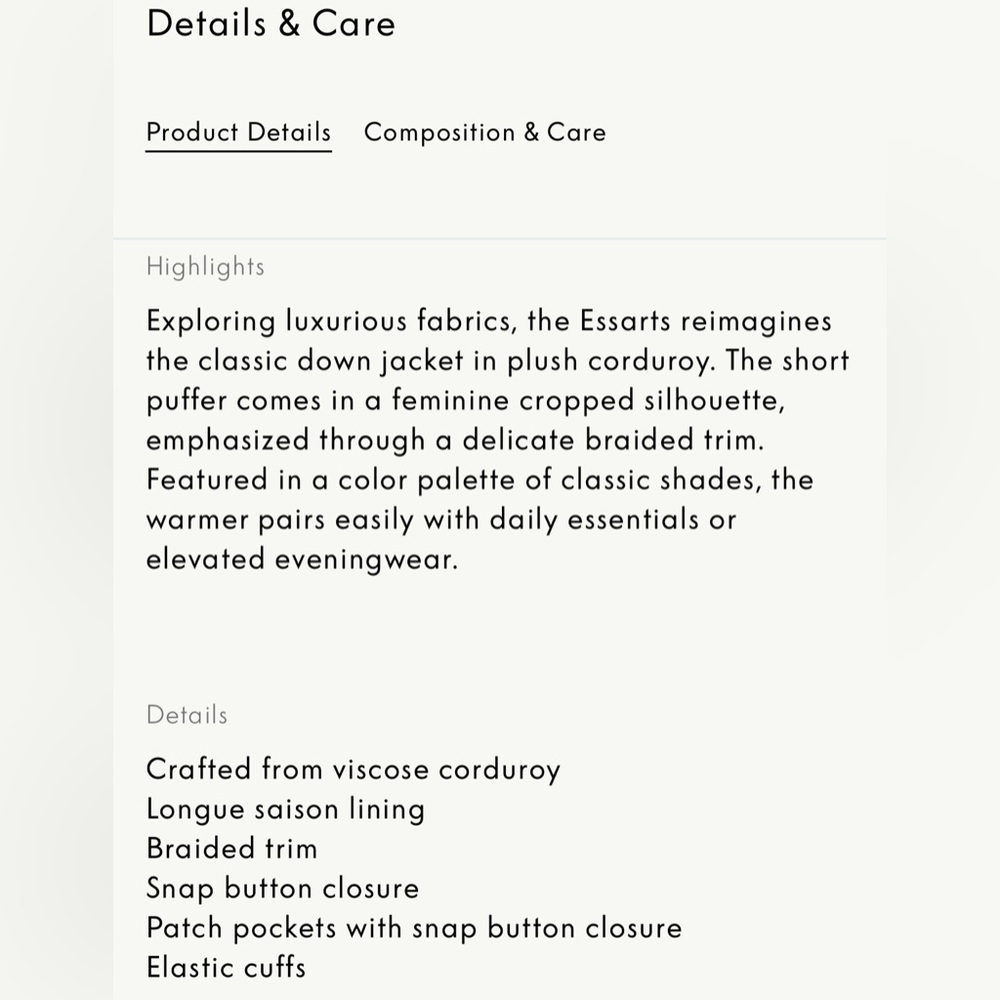
Task: Click the Details & Care heading
Action: [270, 24]
